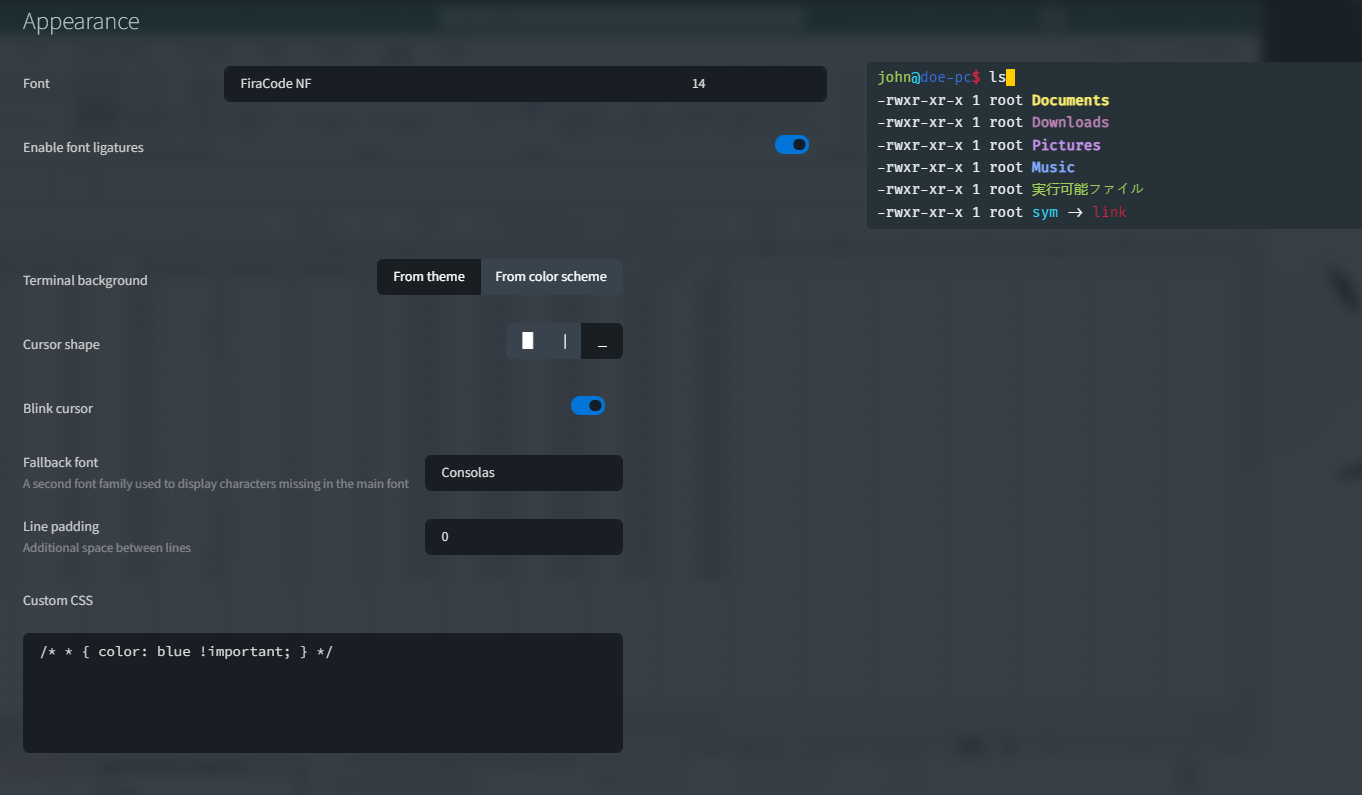Click the Enable font ligatures label
This screenshot has width=1362, height=795.
(83, 147)
